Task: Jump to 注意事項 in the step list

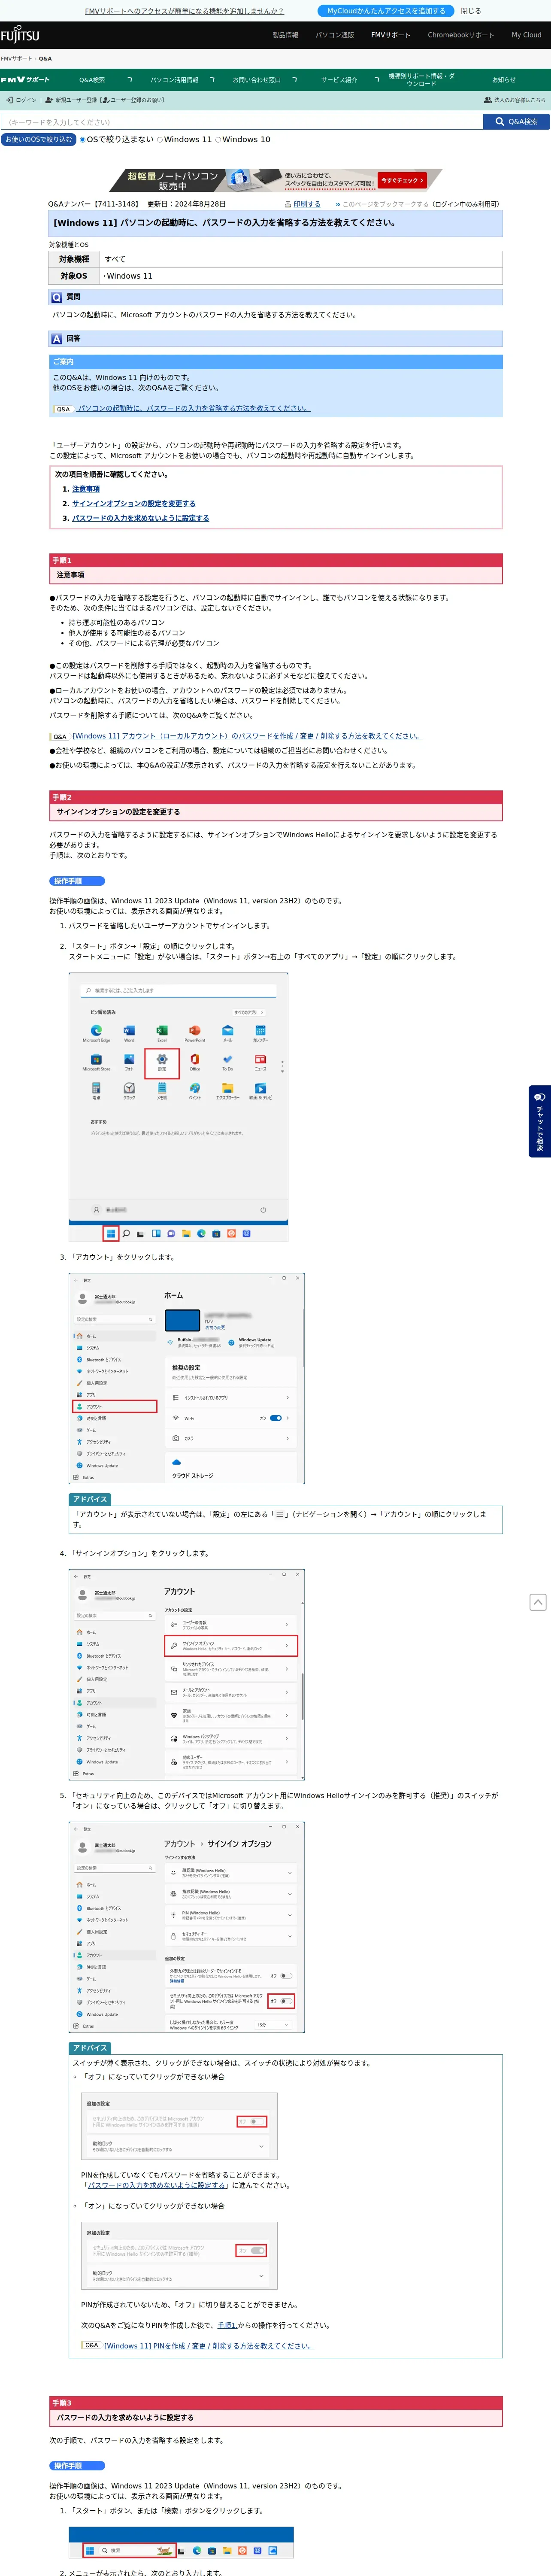Action: click(86, 489)
